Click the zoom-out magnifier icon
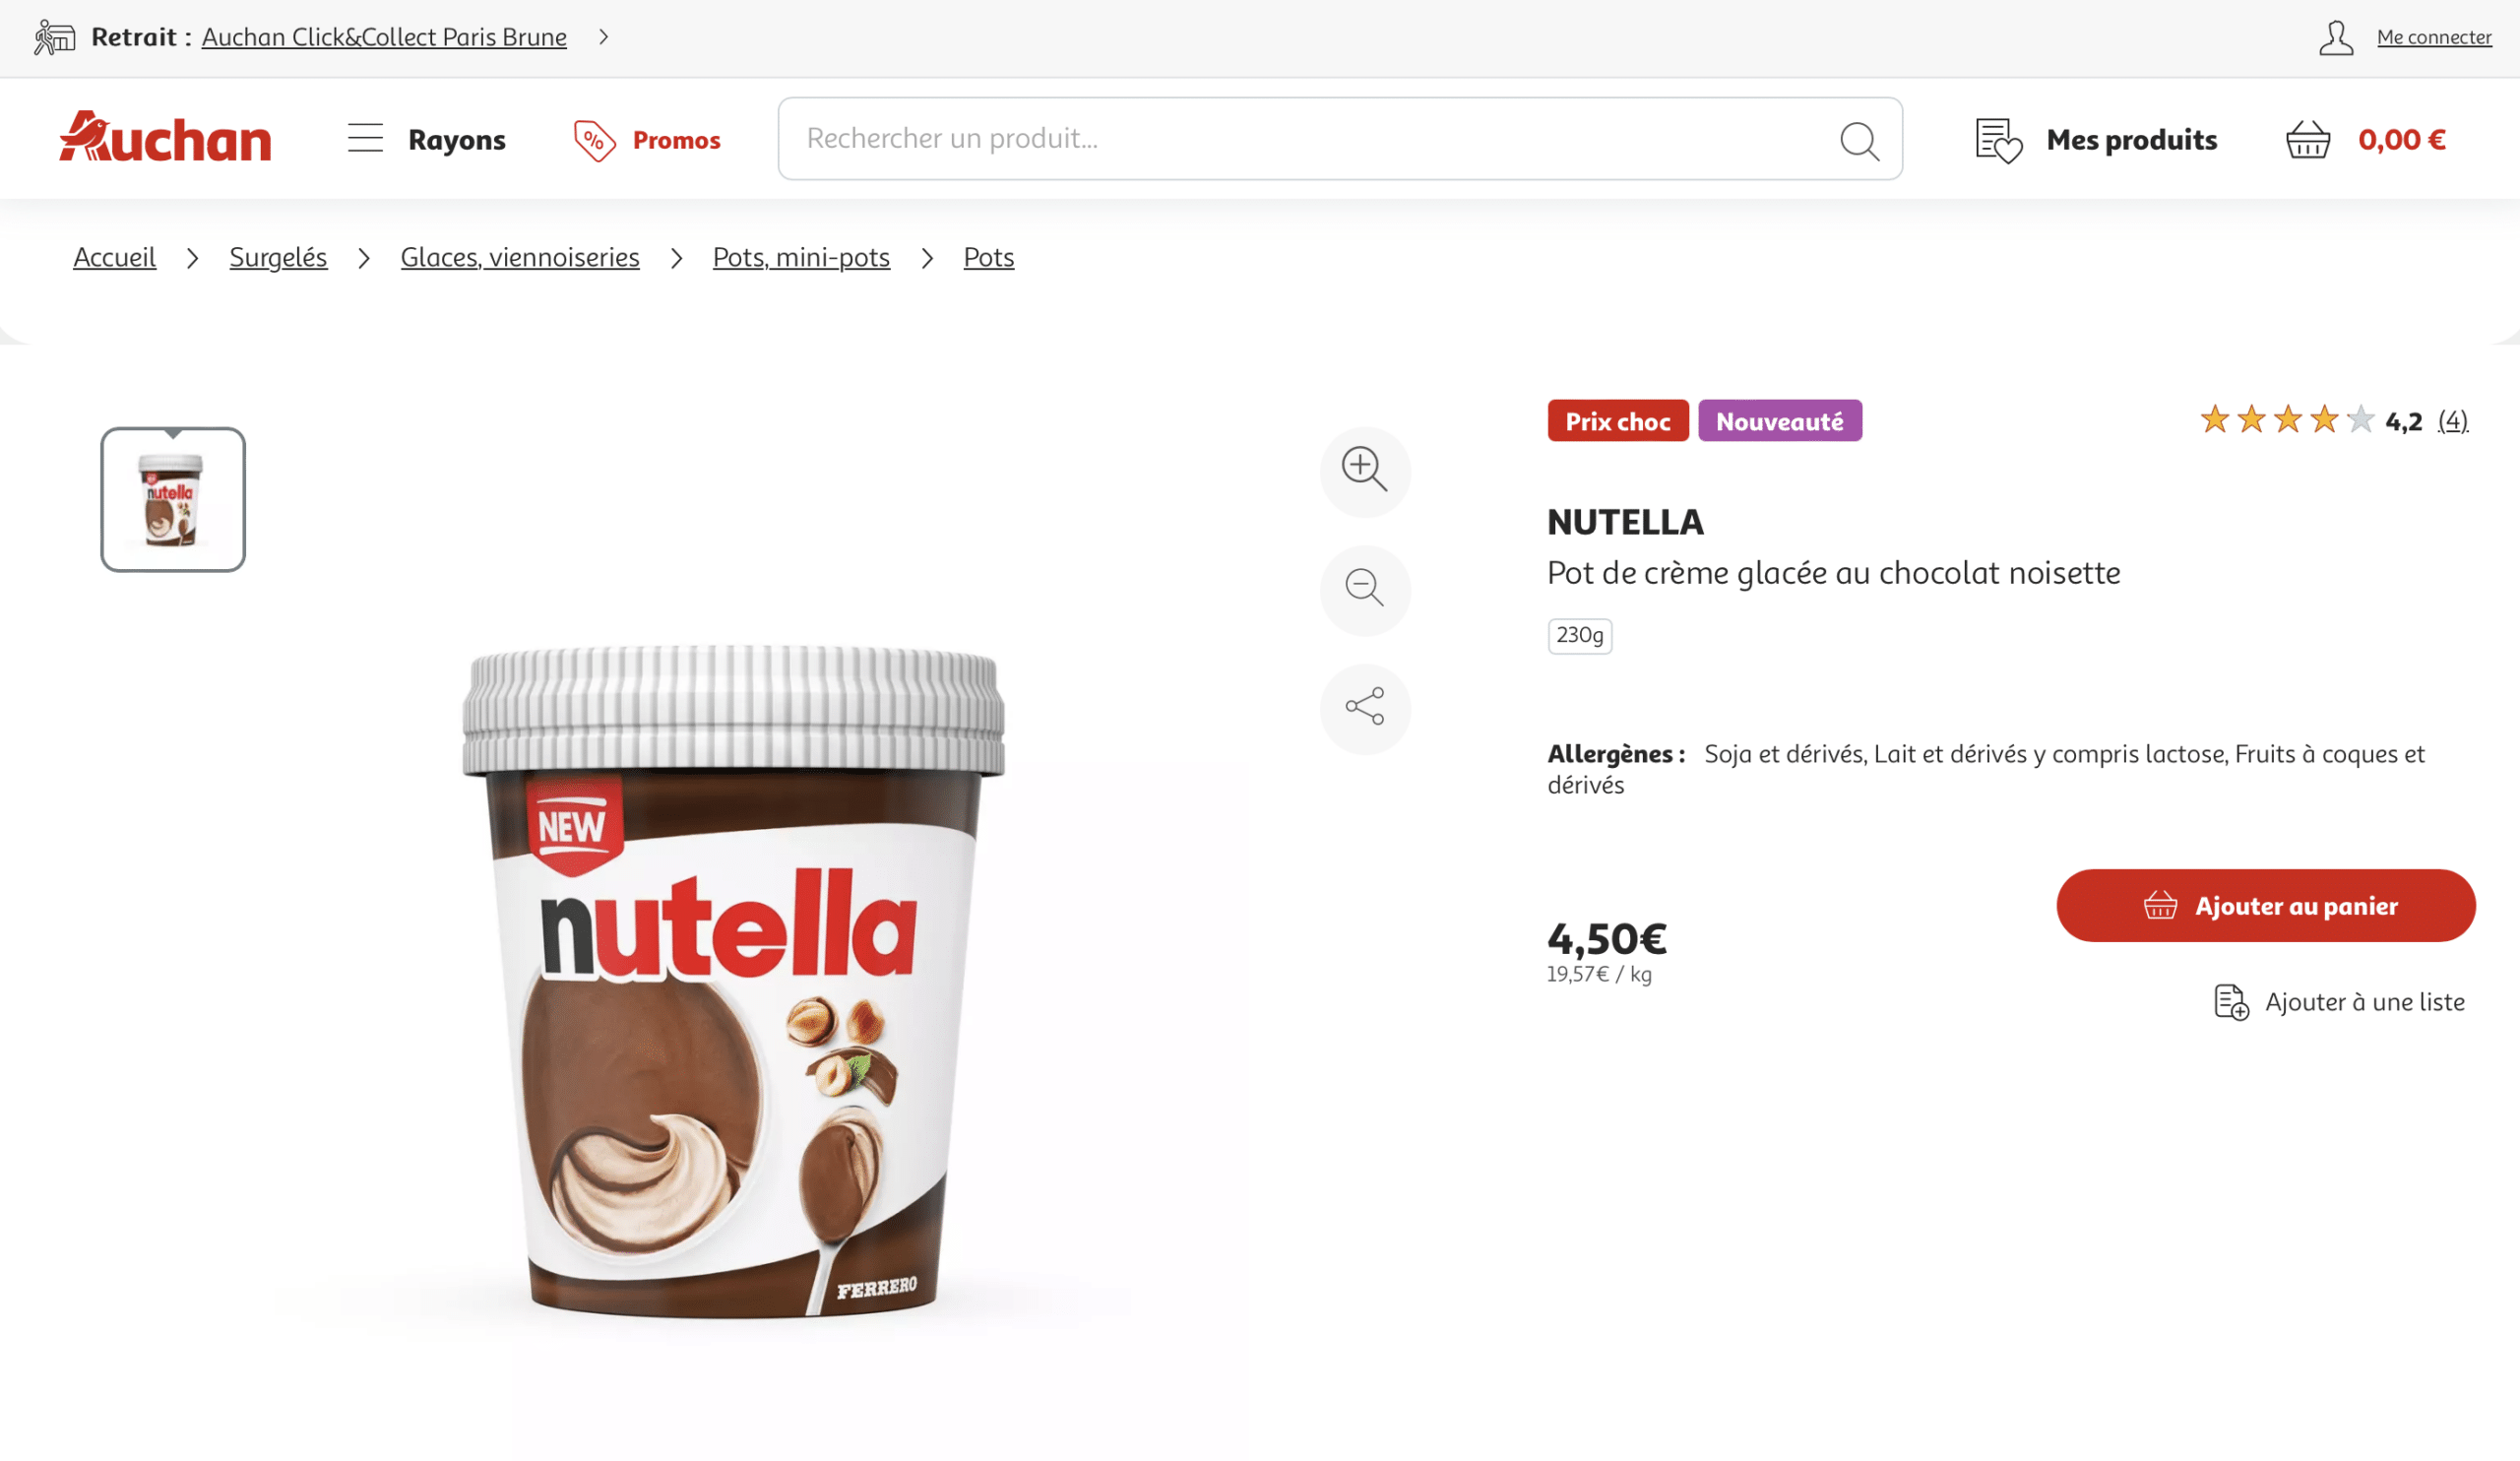 [x=1365, y=590]
